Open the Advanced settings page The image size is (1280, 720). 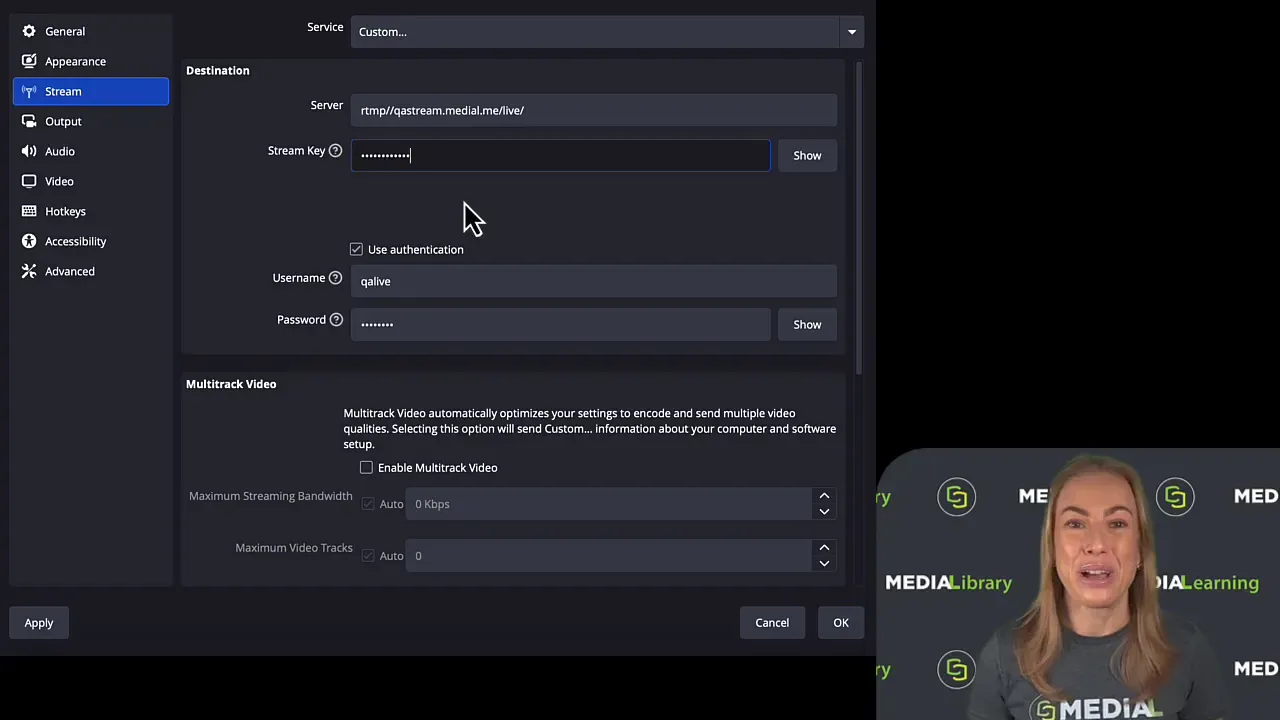point(91,271)
